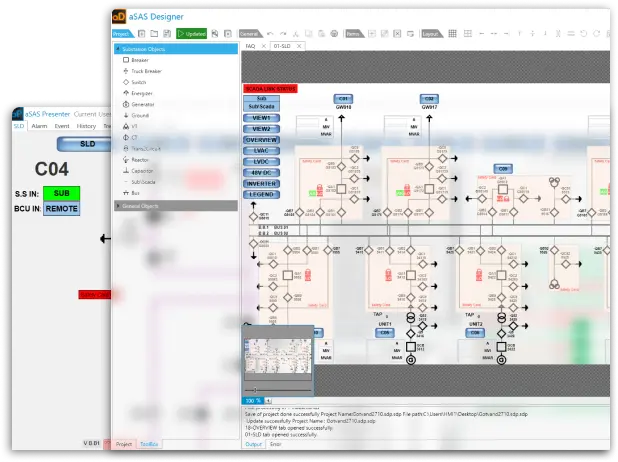Click the 48V DC button
Screen dimensions: 618x462
coord(261,173)
